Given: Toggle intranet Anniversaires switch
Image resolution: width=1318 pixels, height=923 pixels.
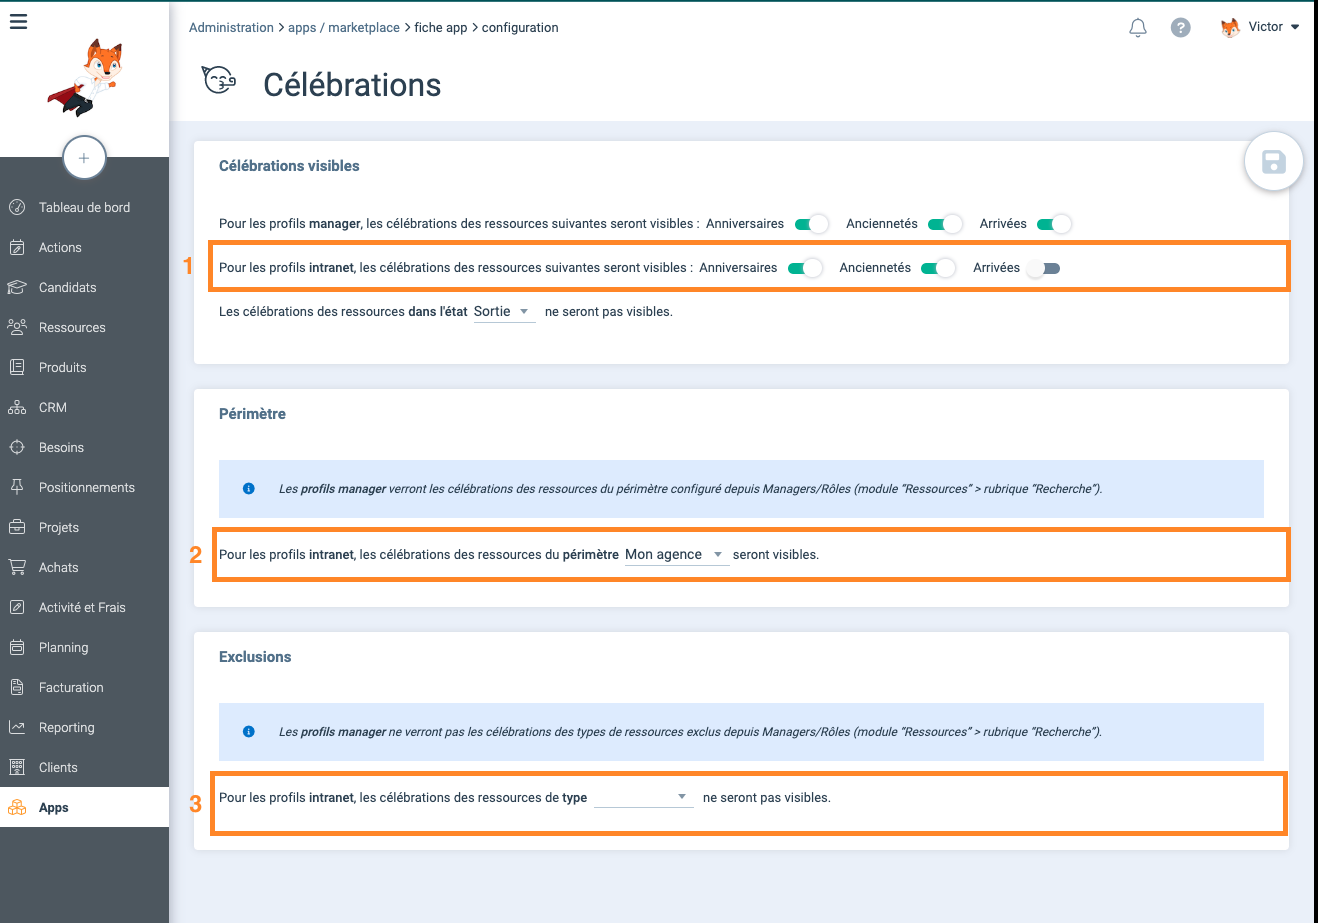Looking at the screenshot, I should [805, 268].
